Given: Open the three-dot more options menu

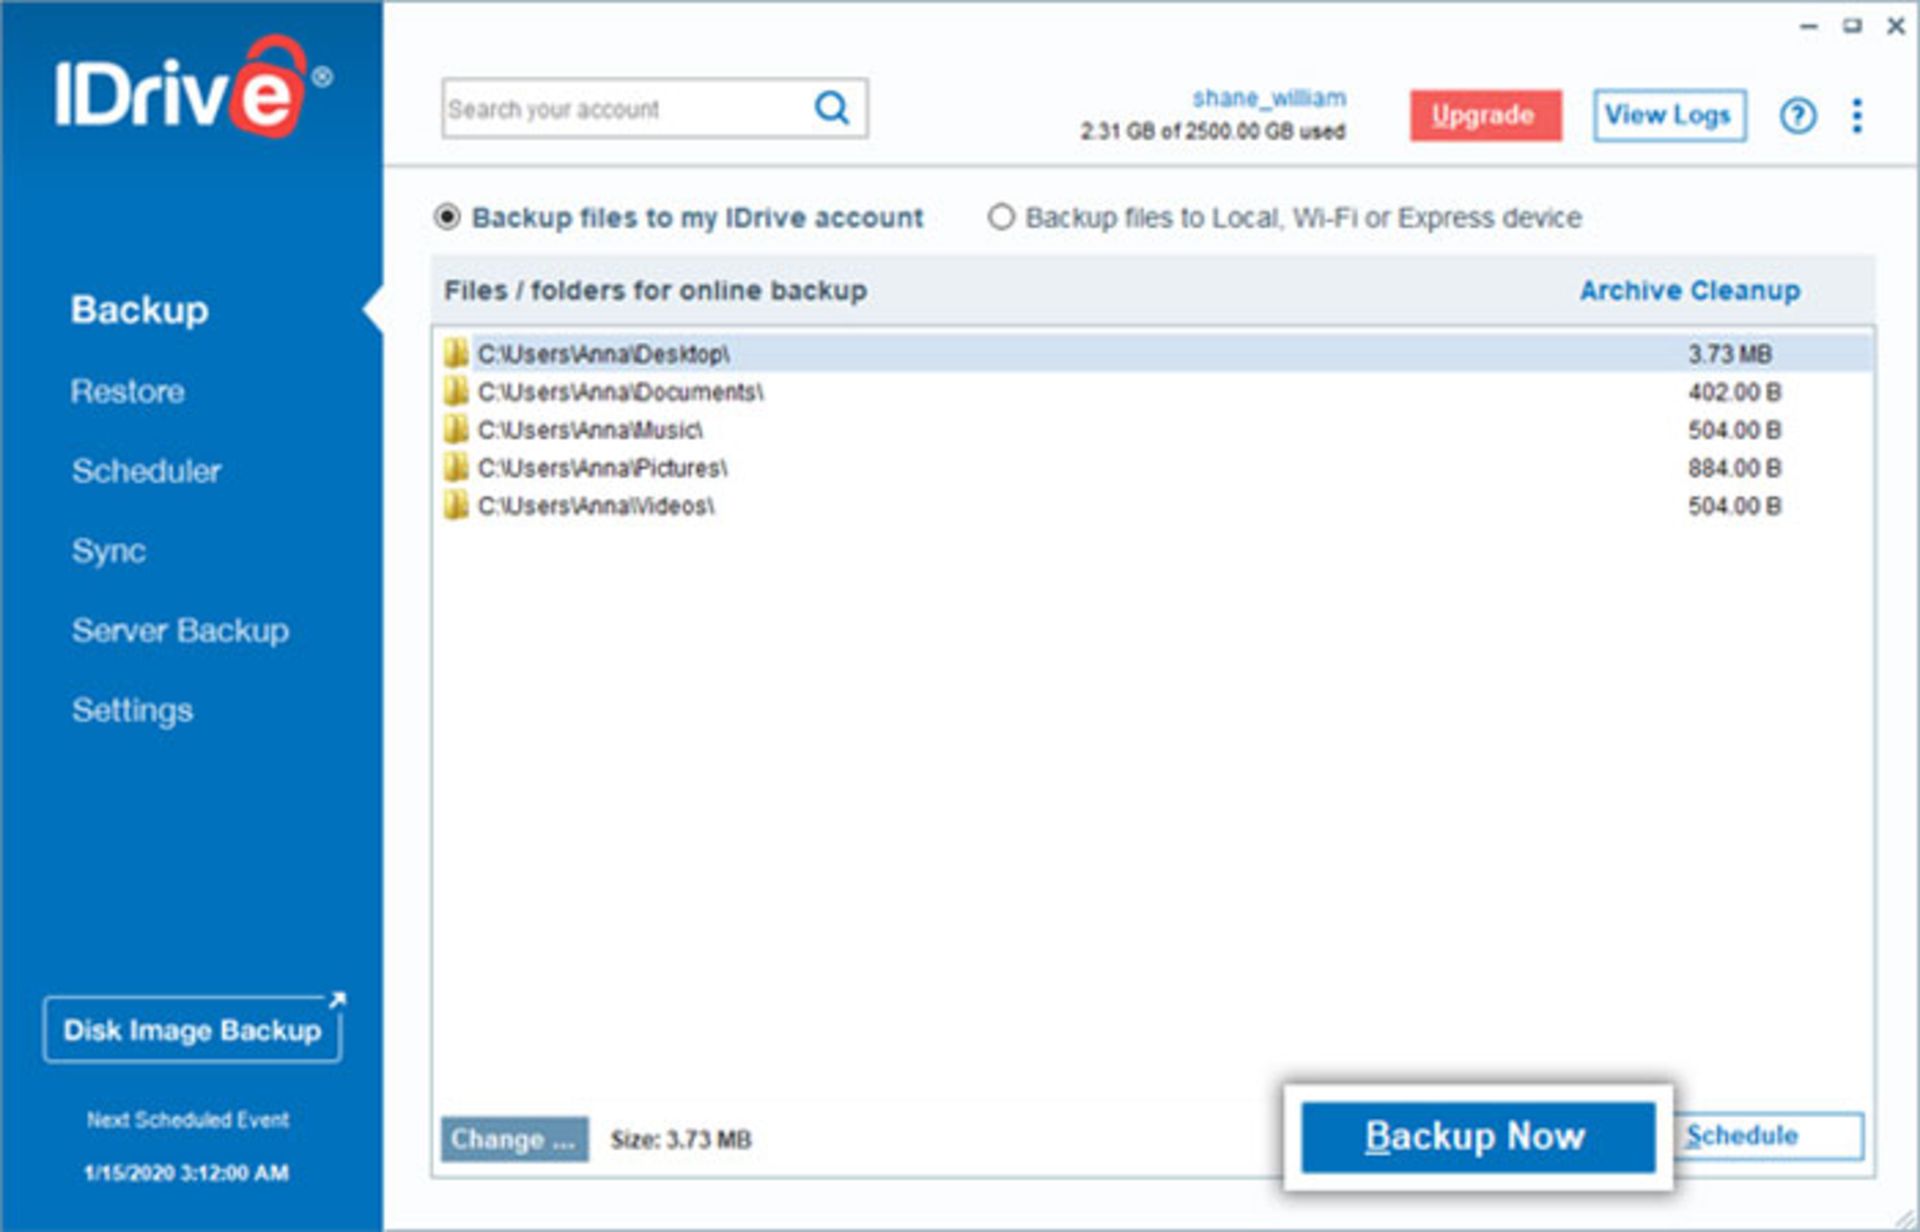Looking at the screenshot, I should coord(1857,116).
